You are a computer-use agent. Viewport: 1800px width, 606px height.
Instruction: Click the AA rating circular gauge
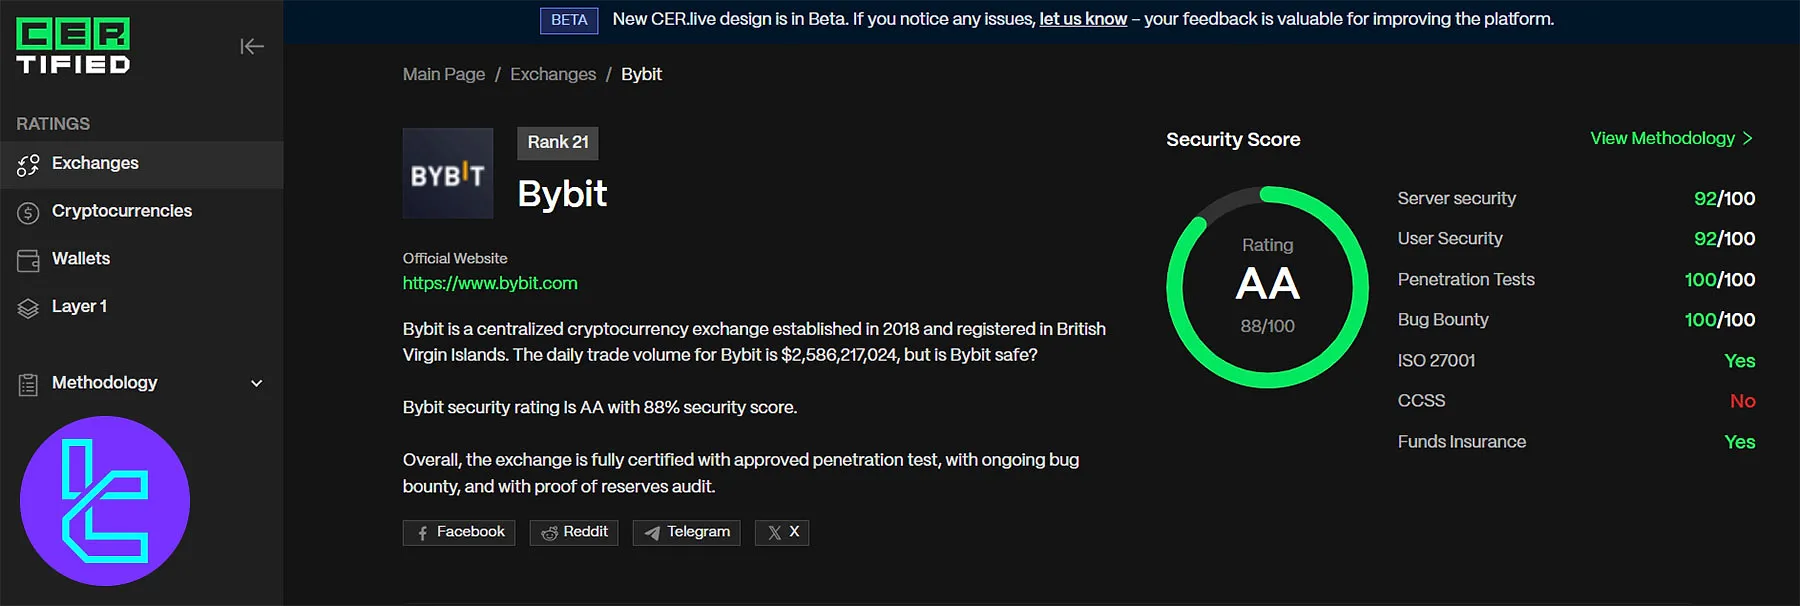[1267, 287]
